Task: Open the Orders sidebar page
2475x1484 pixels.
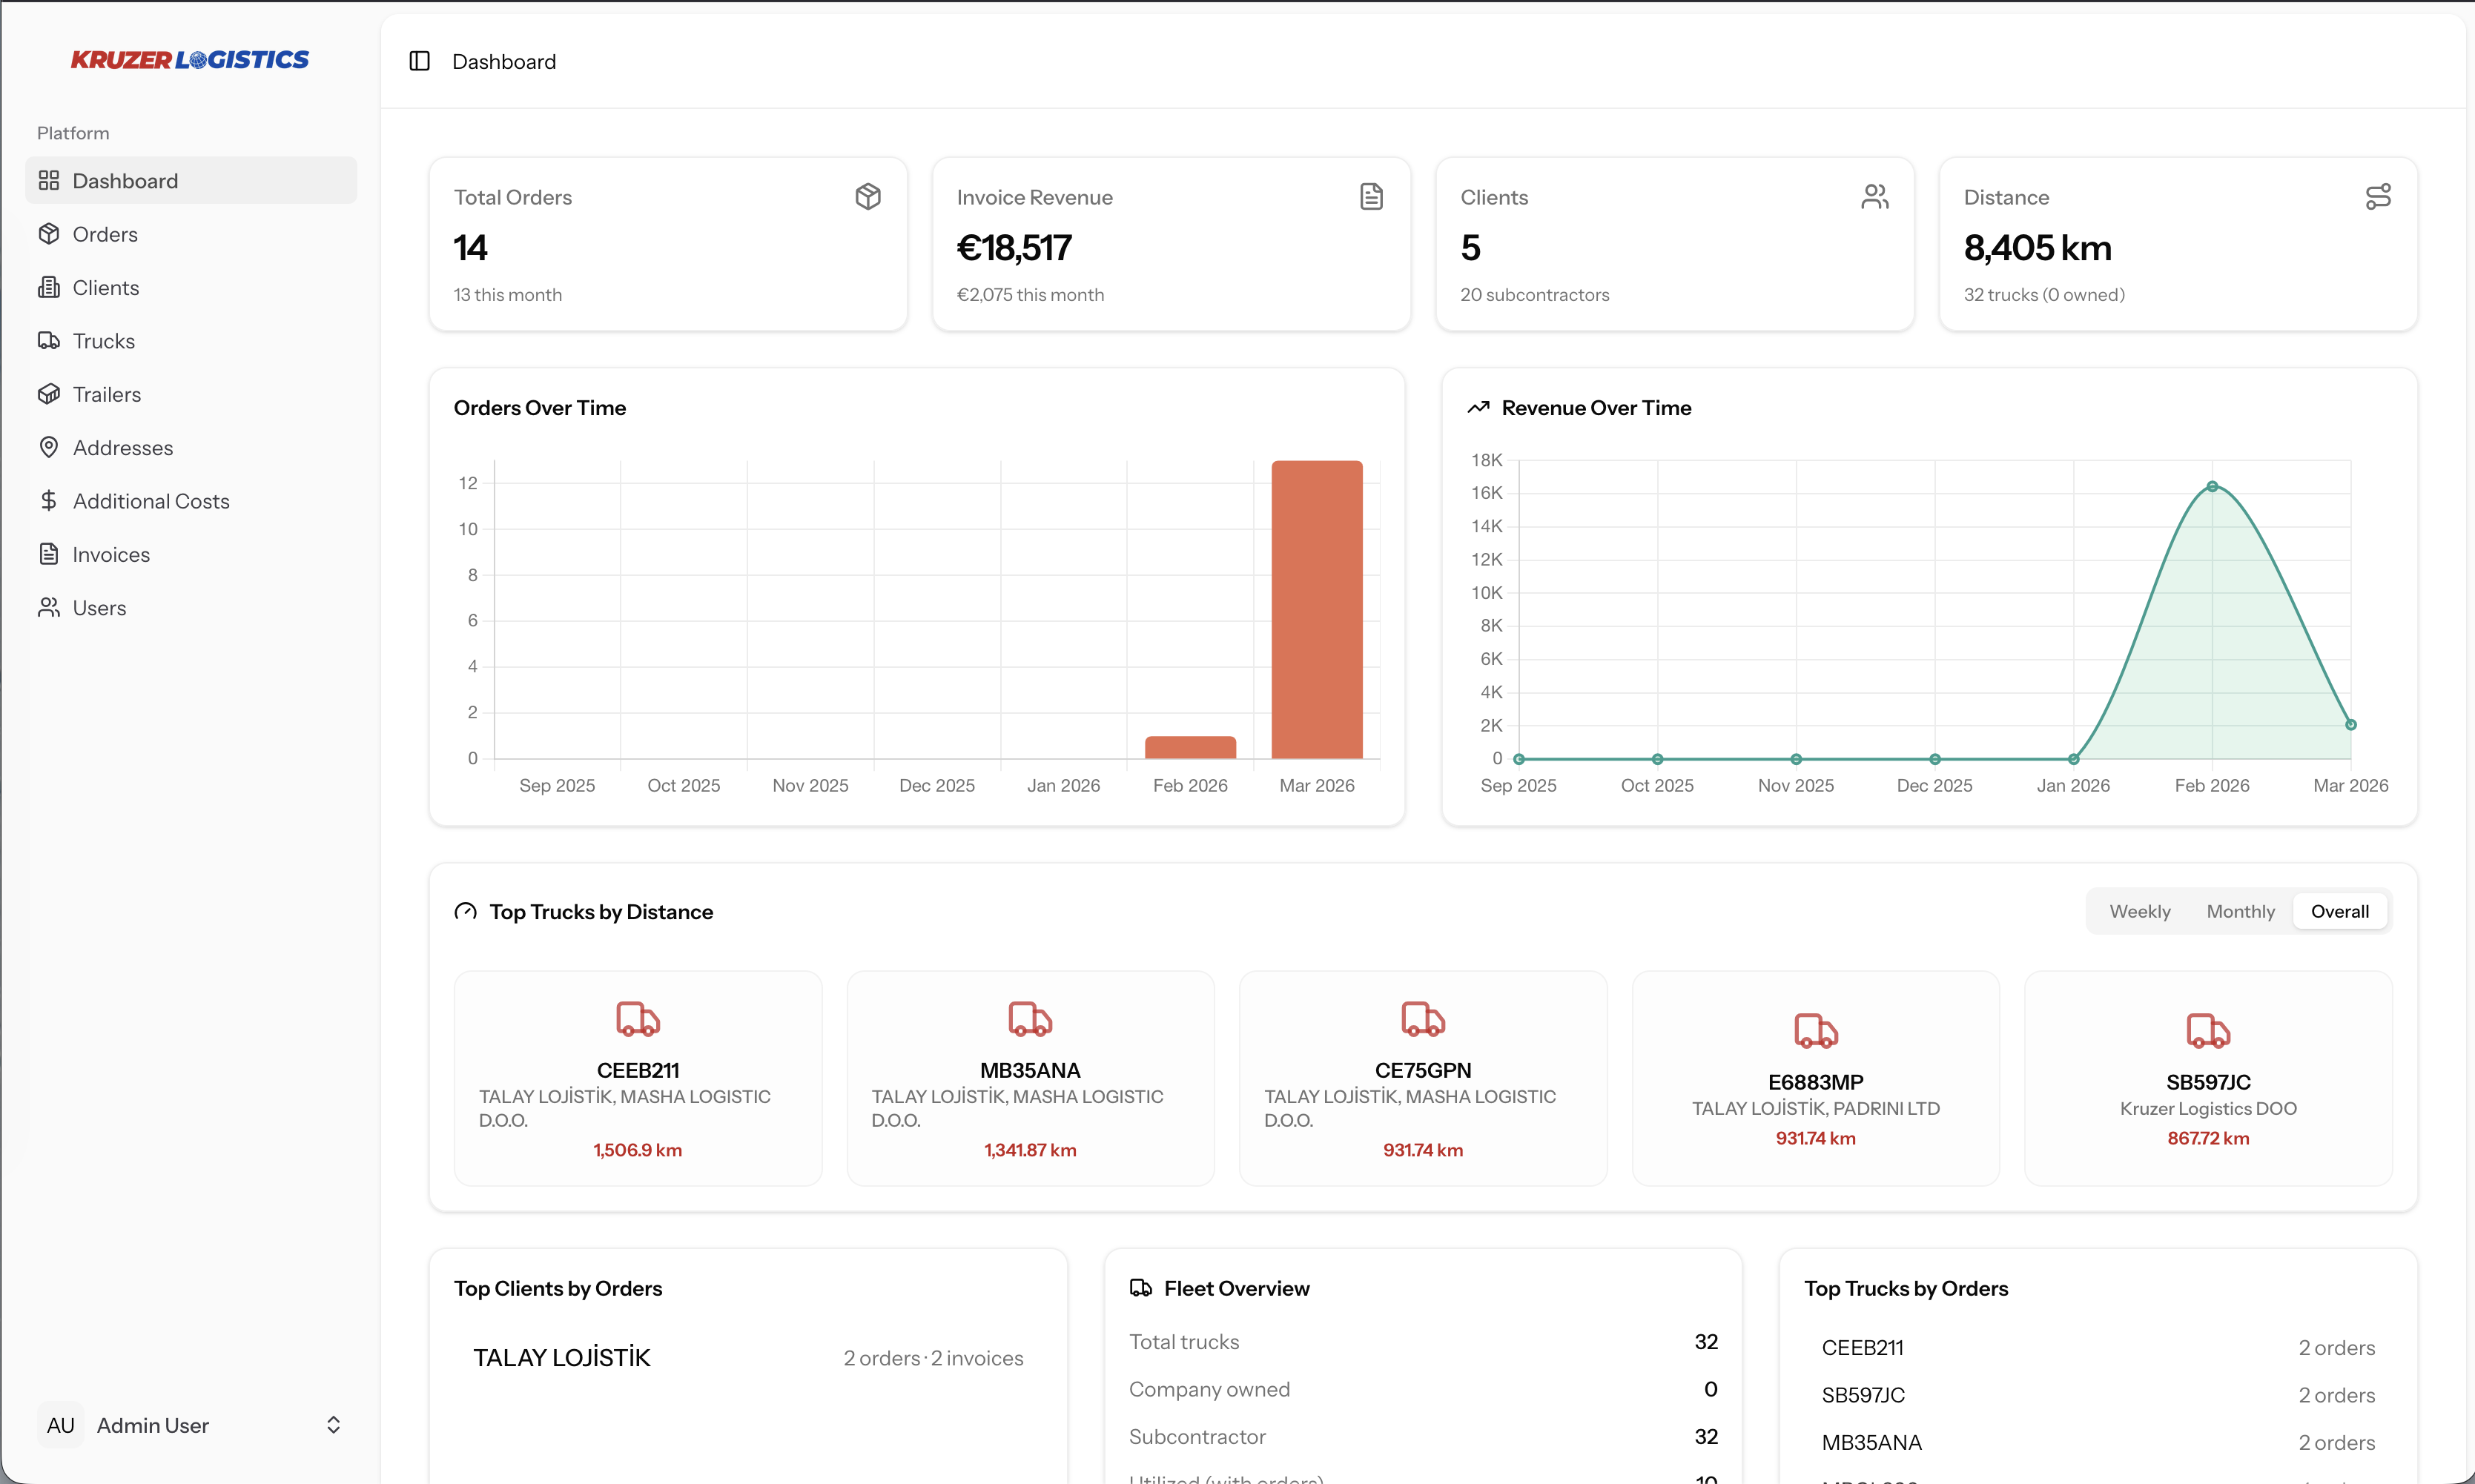Action: [x=105, y=234]
